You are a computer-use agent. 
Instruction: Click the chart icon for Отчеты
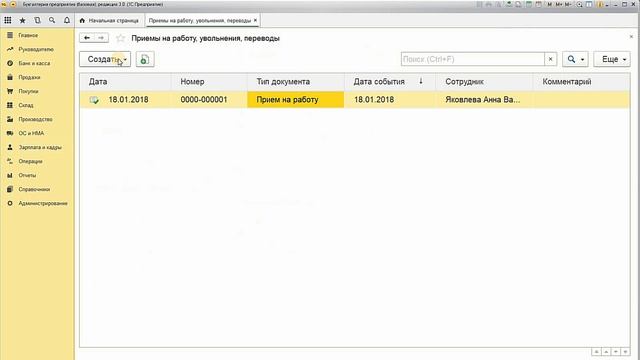(x=10, y=175)
